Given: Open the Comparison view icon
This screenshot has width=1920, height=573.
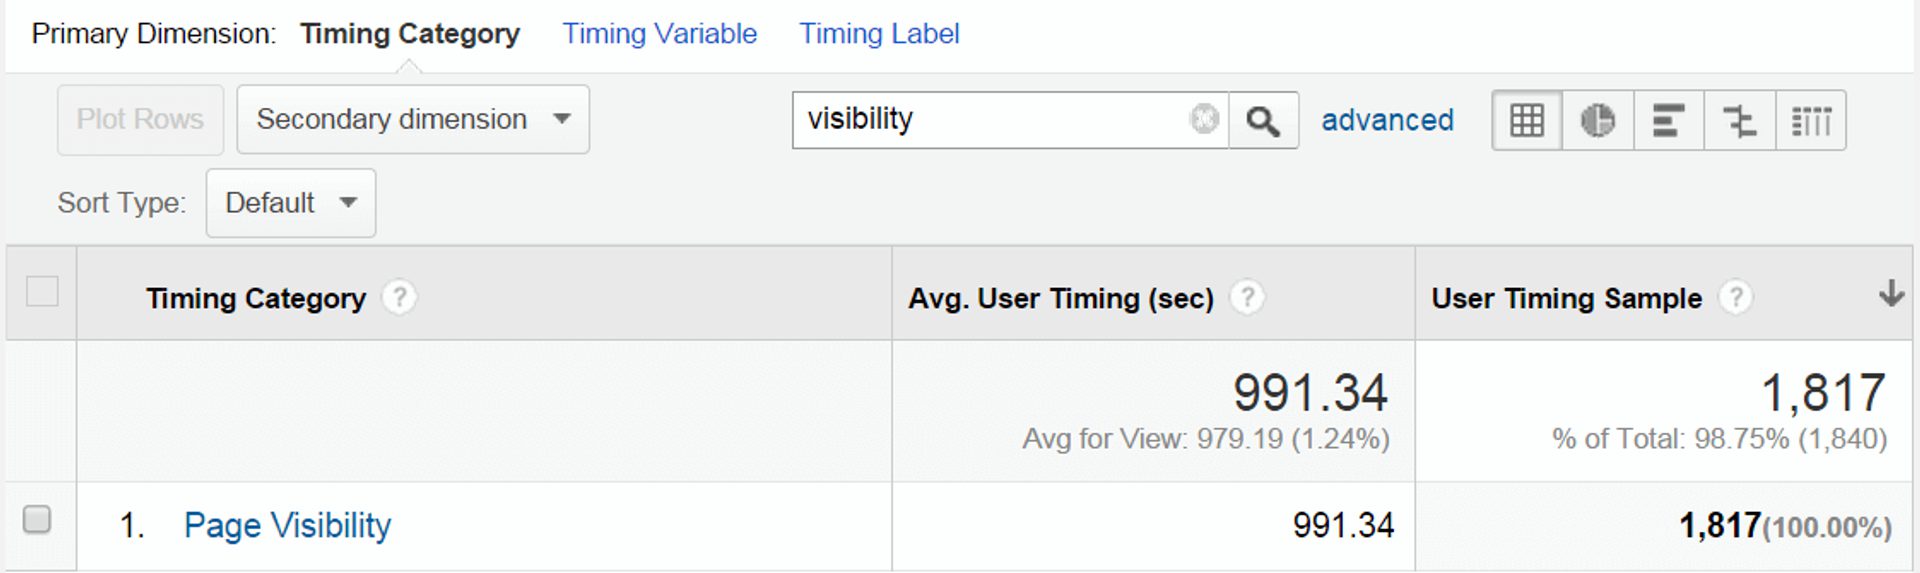Looking at the screenshot, I should (1740, 121).
